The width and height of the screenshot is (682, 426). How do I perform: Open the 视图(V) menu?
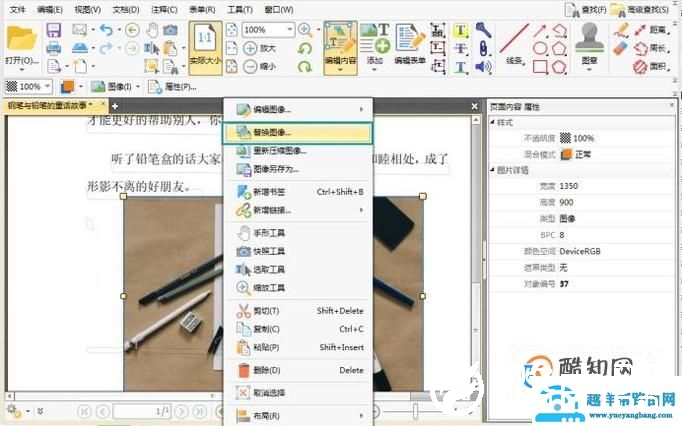87,9
